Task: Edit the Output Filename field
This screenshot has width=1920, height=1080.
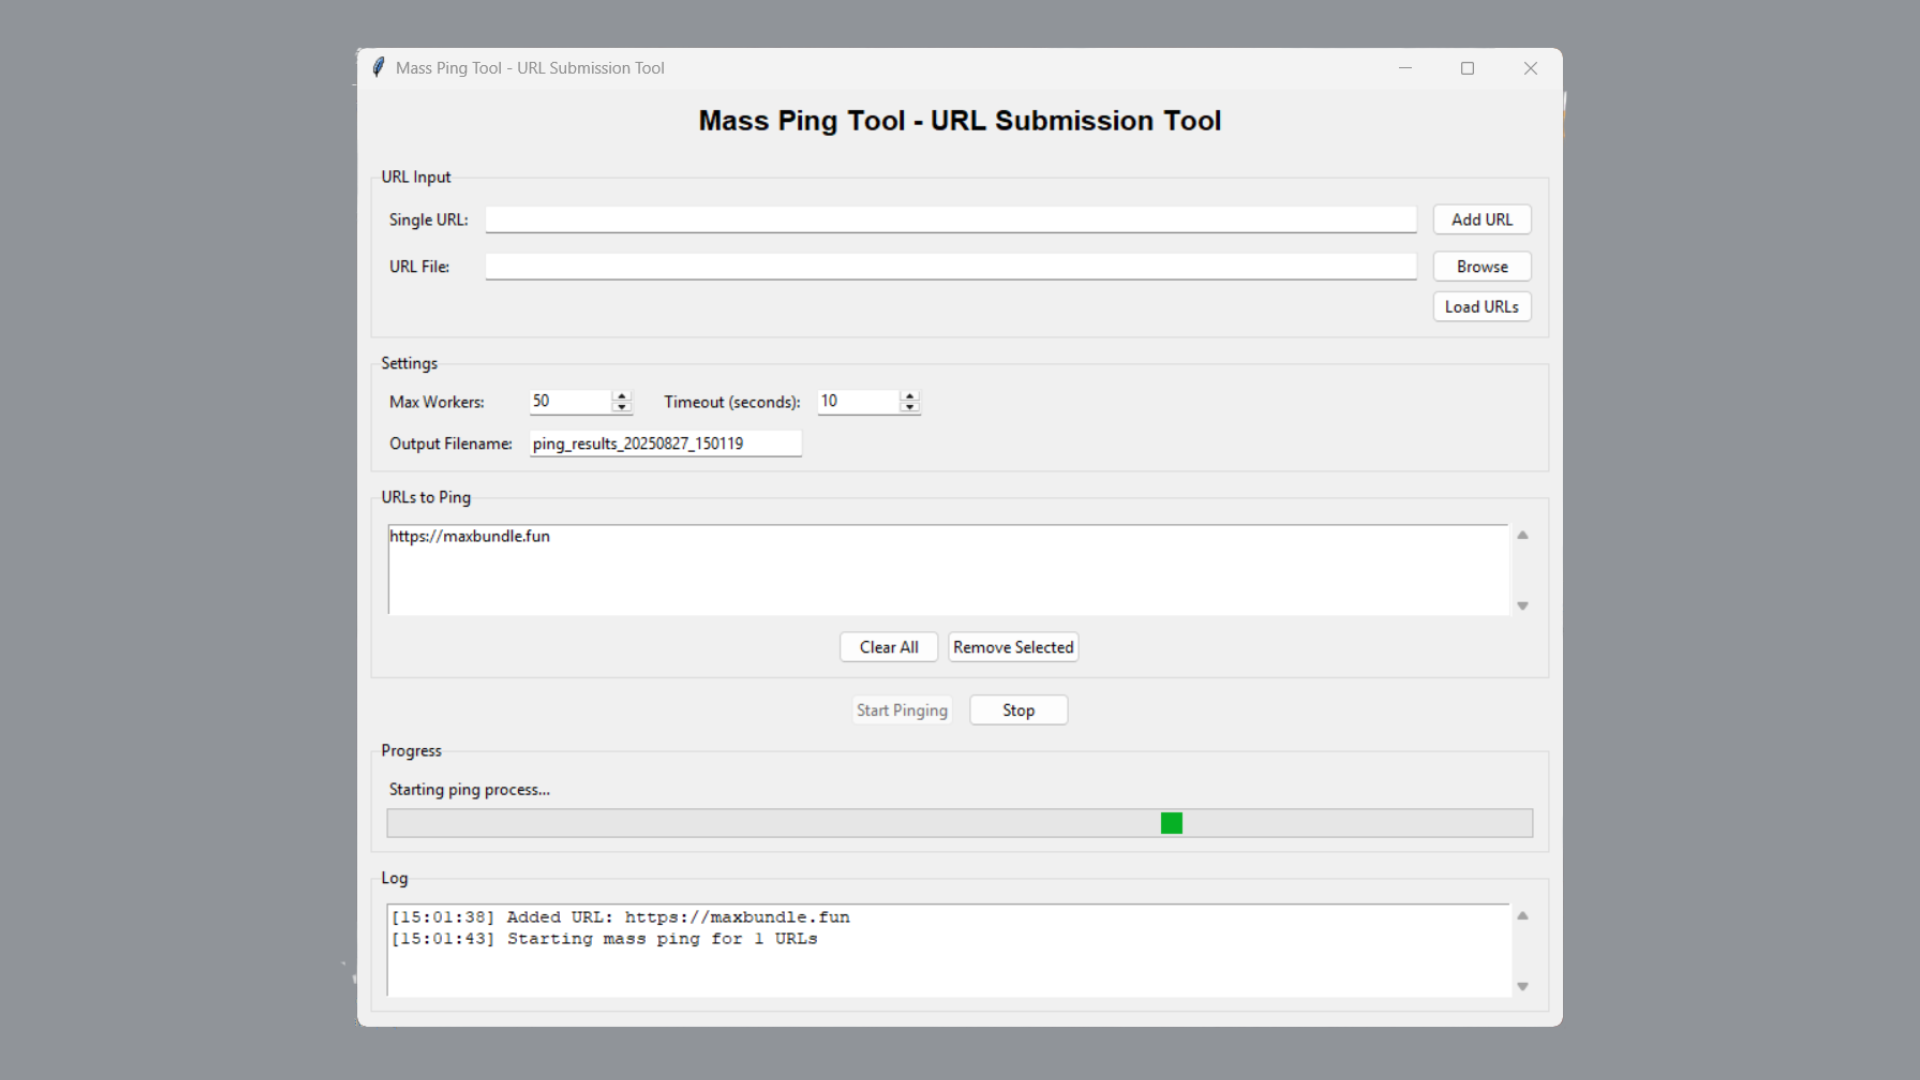Action: 665,444
